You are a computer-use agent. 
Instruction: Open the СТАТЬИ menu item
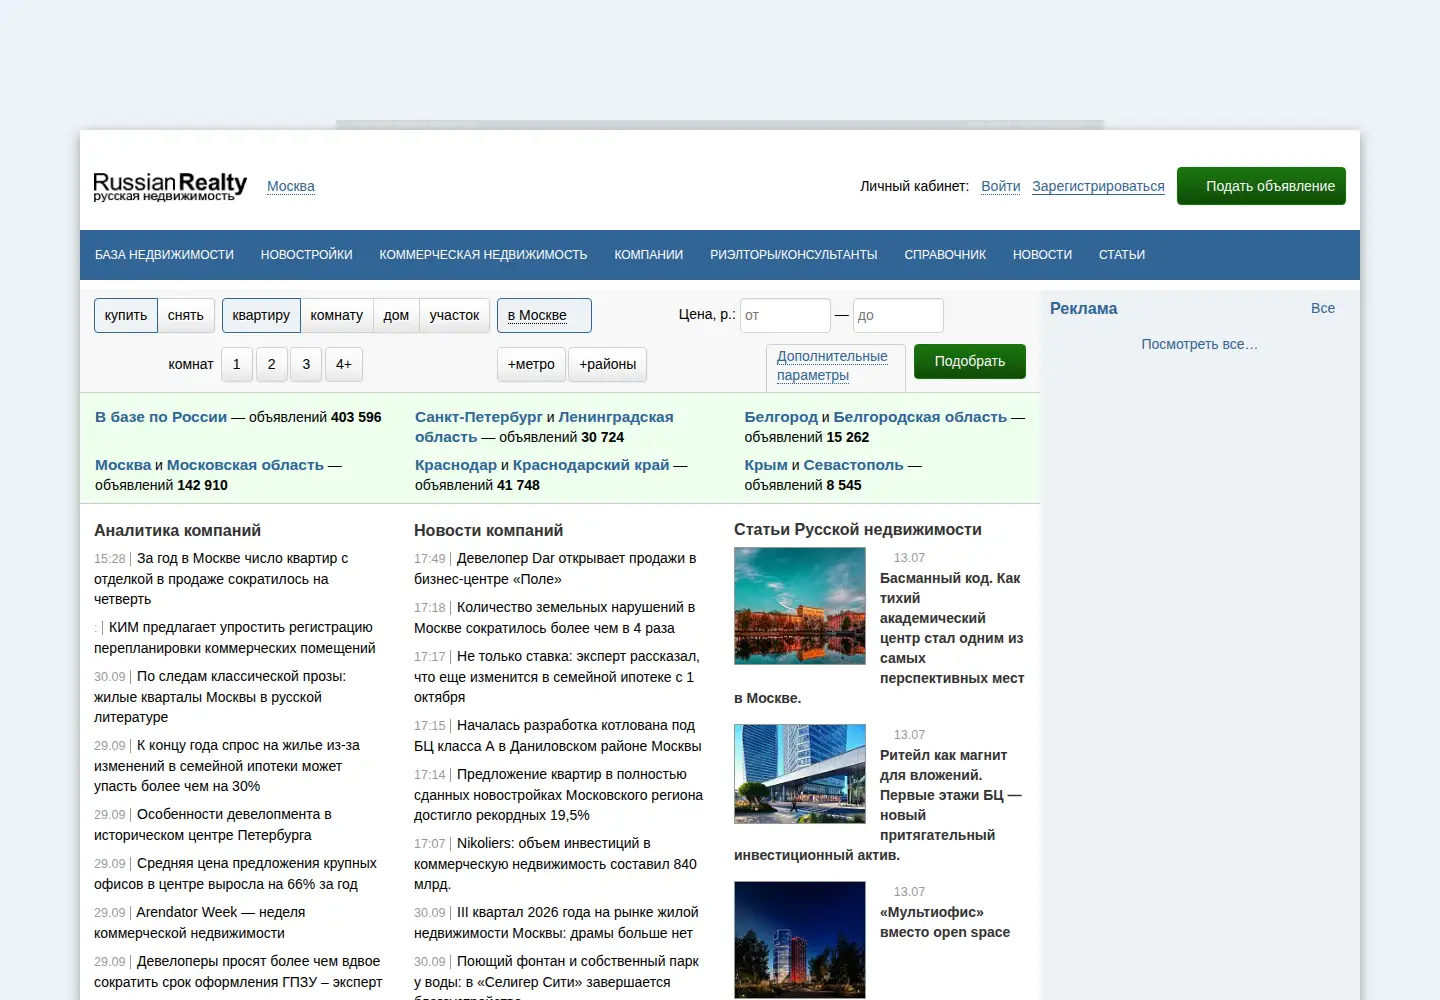[x=1122, y=255]
